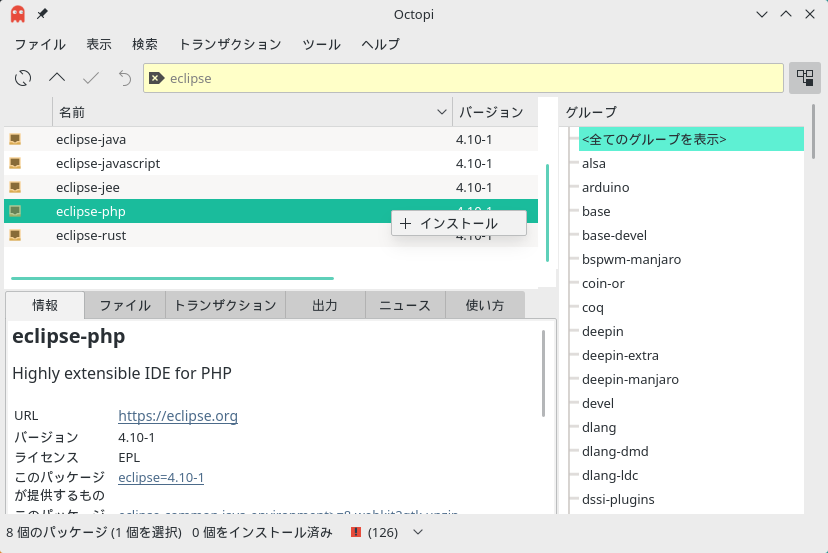Switch to the ニュース tab

click(x=406, y=305)
